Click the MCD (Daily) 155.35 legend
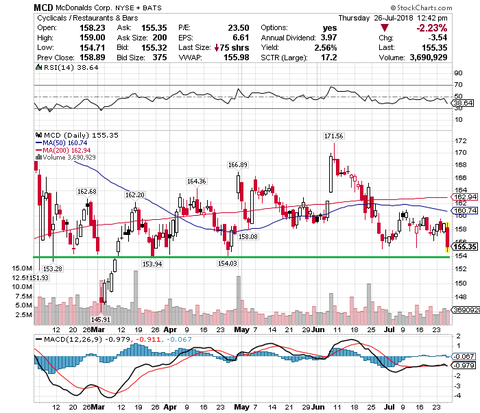 click(81, 135)
